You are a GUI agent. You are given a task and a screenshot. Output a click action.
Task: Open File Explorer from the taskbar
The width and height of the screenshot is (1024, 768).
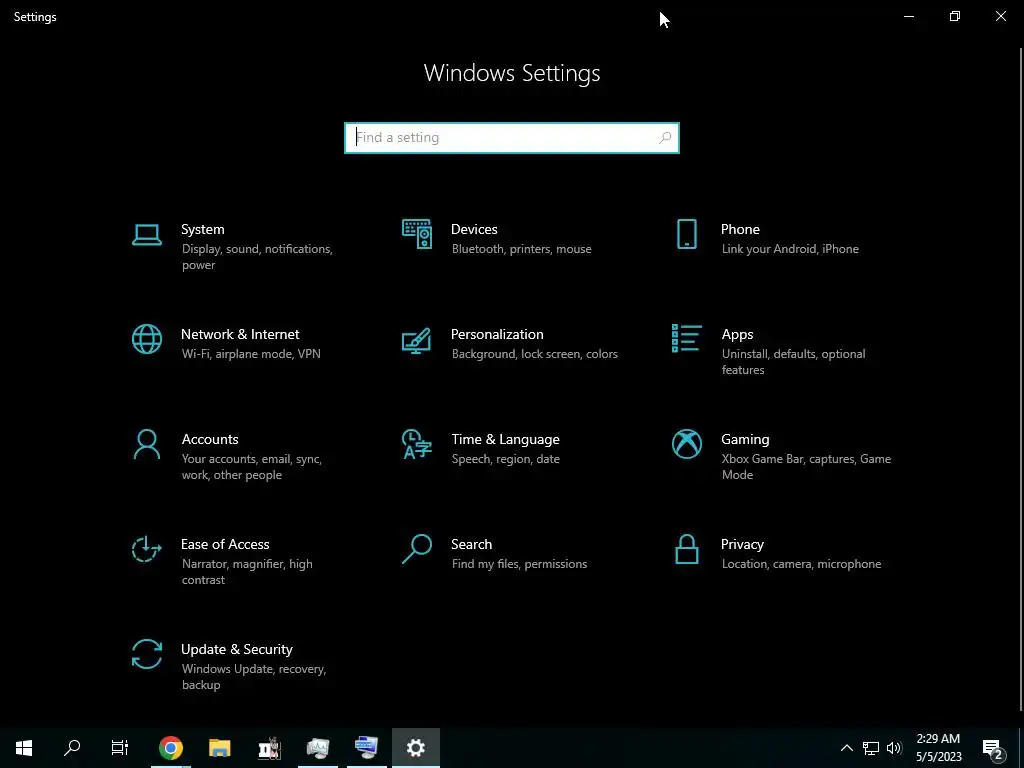219,748
